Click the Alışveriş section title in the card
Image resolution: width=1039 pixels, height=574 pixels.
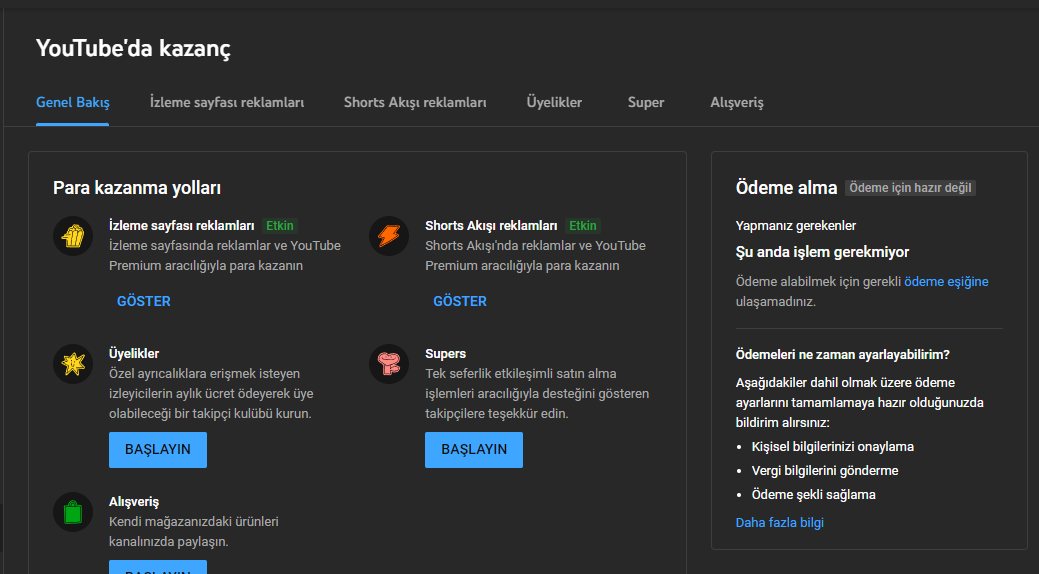[x=134, y=502]
